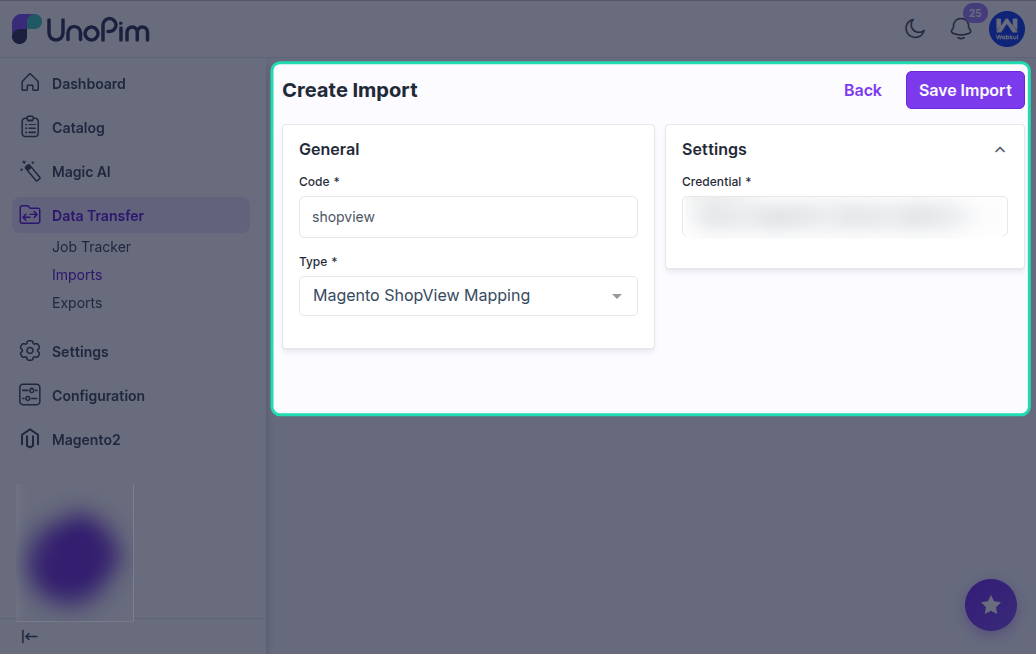1036x654 pixels.
Task: Click the notification count badge 25
Action: [x=975, y=13]
